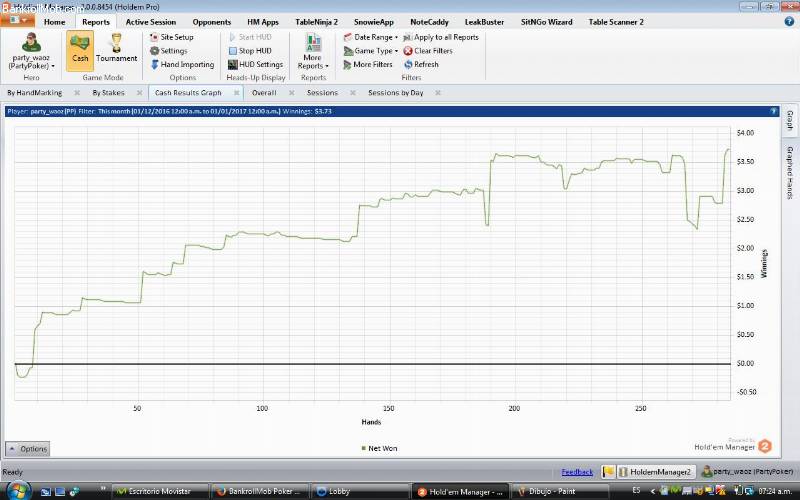Screen dimensions: 800x500
Task: Click Start HUD
Action: click(x=250, y=37)
